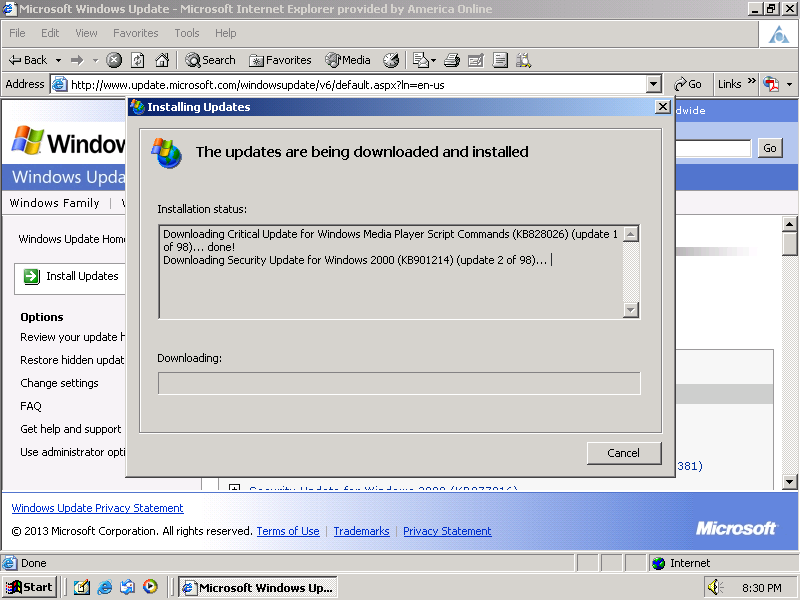Open Review your update history
Viewport: 800px width, 600px height.
[72, 337]
